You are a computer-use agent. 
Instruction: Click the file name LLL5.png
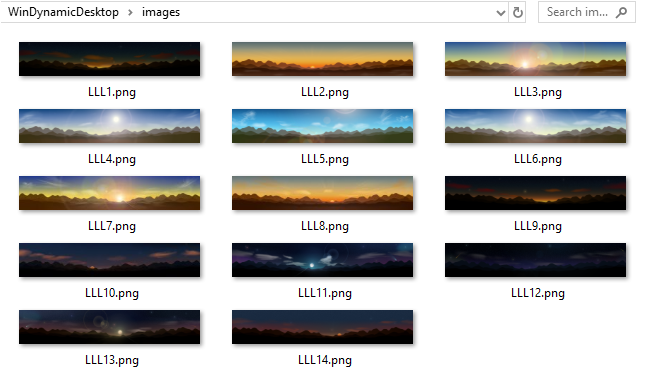(325, 159)
